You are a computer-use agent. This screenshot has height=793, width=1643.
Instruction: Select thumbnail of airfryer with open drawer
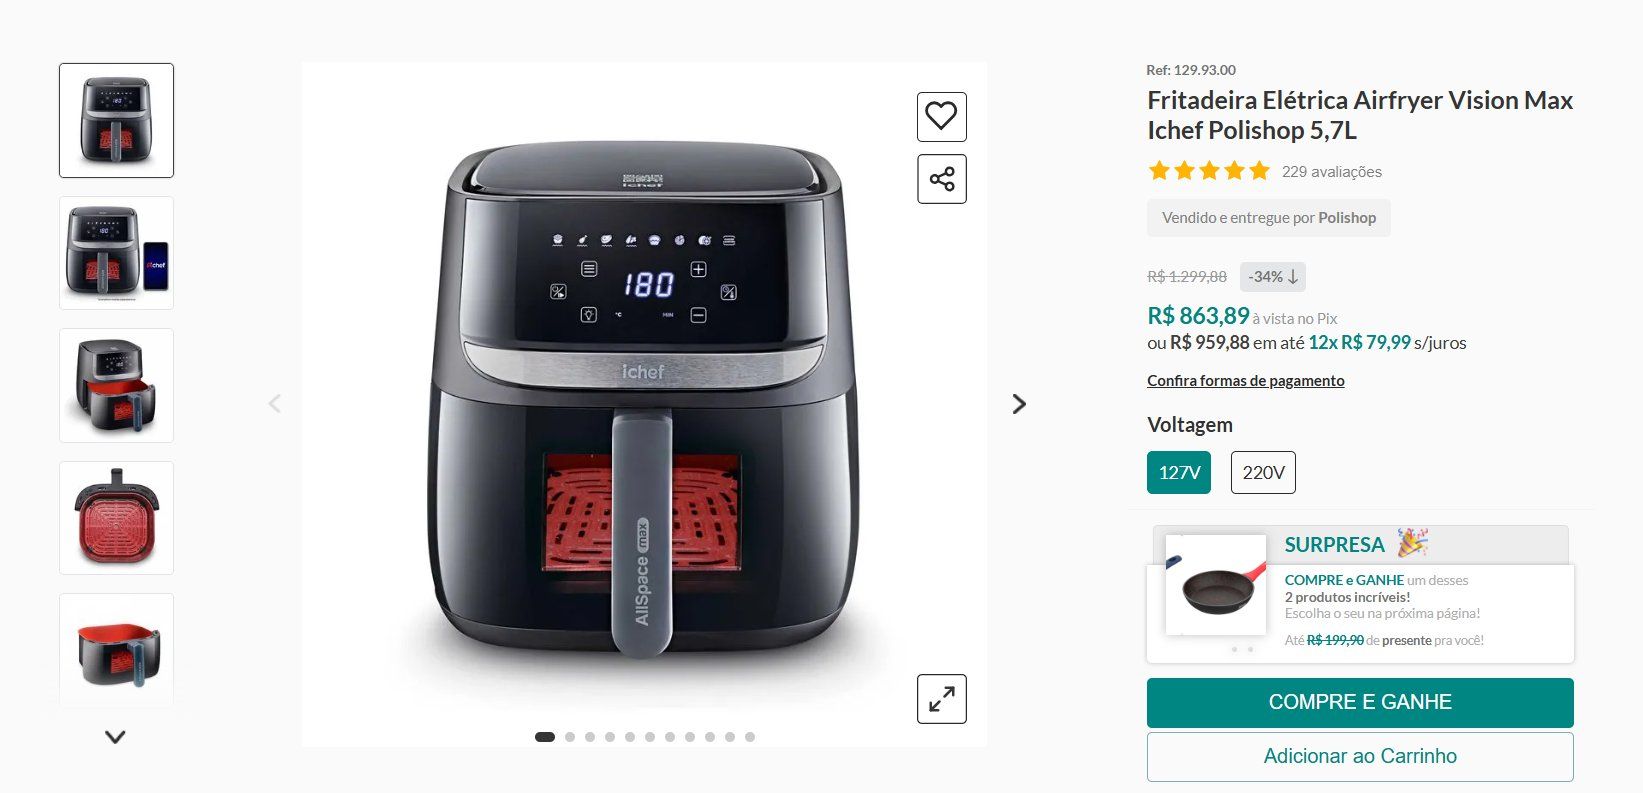[x=116, y=386]
